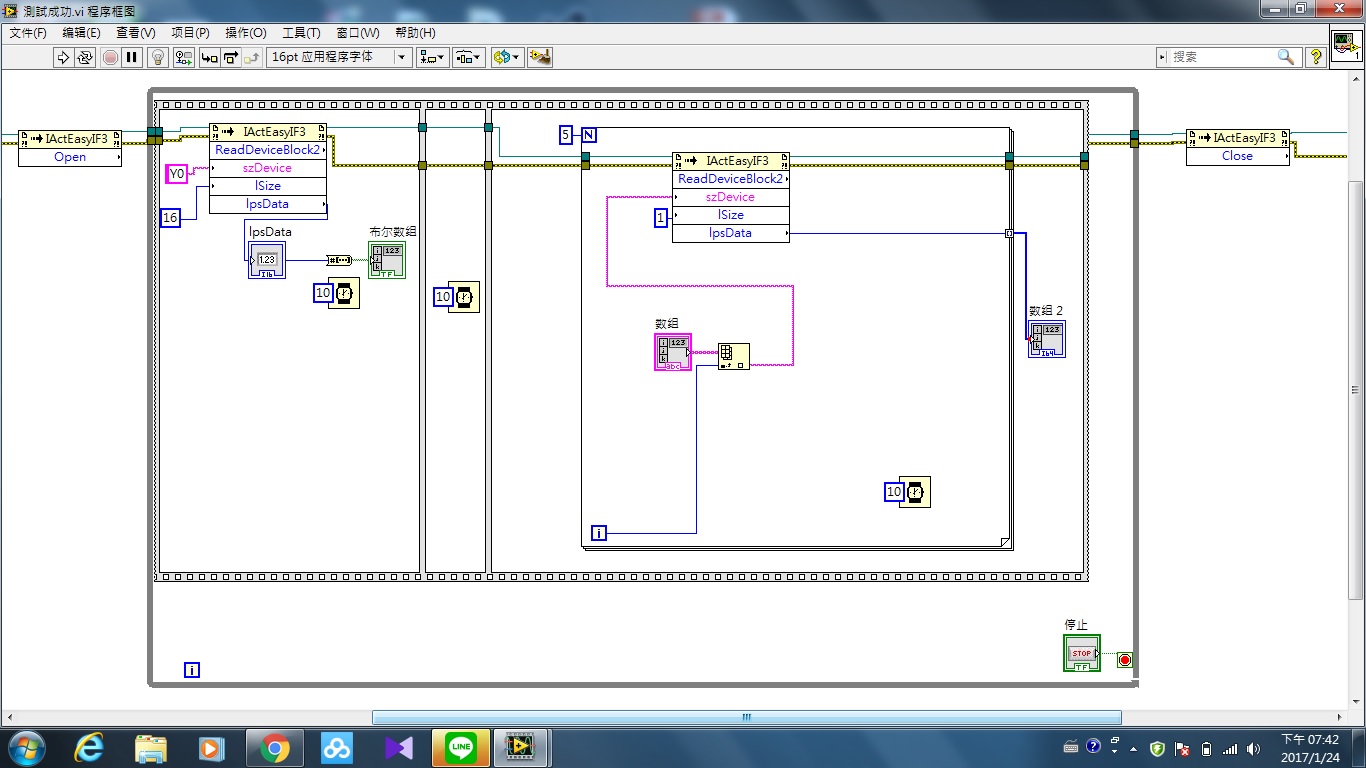Start Run Continuously from the toolbar
Screen dimensions: 1366x768
coord(85,57)
